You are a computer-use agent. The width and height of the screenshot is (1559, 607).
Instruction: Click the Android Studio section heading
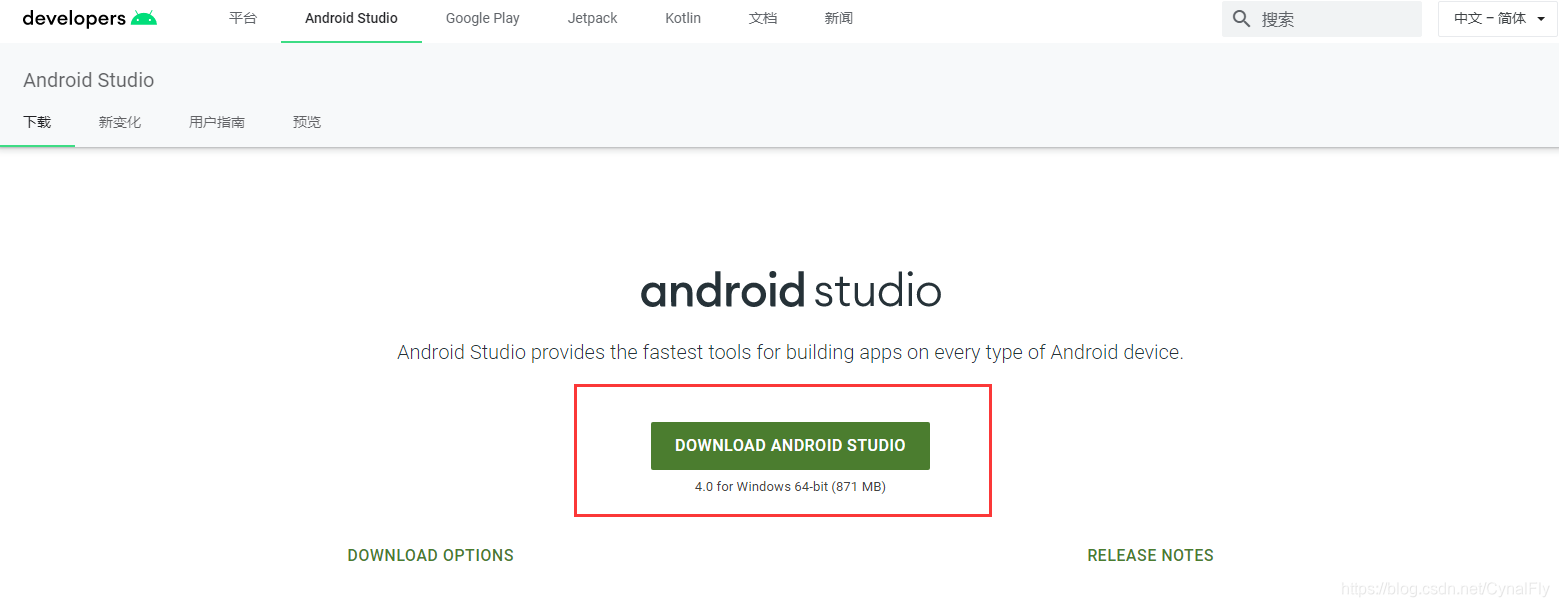[x=89, y=80]
